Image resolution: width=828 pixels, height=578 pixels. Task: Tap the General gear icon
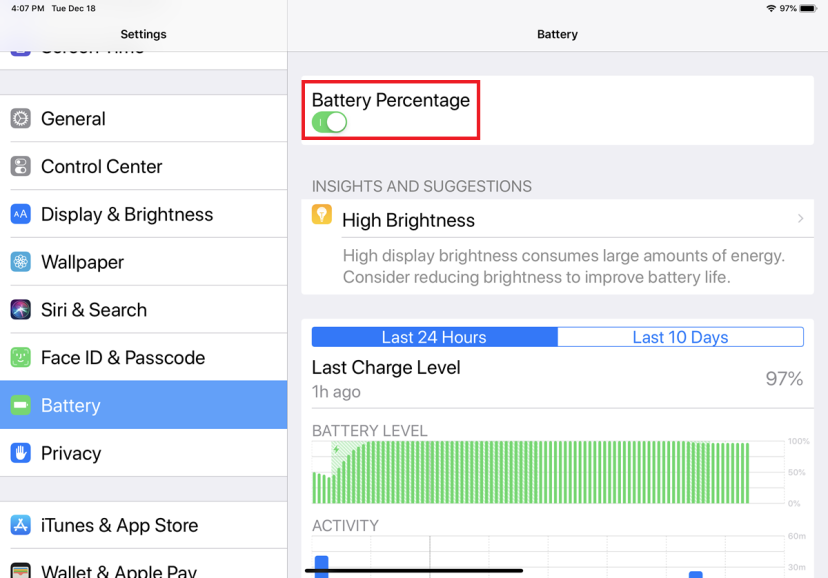click(20, 119)
